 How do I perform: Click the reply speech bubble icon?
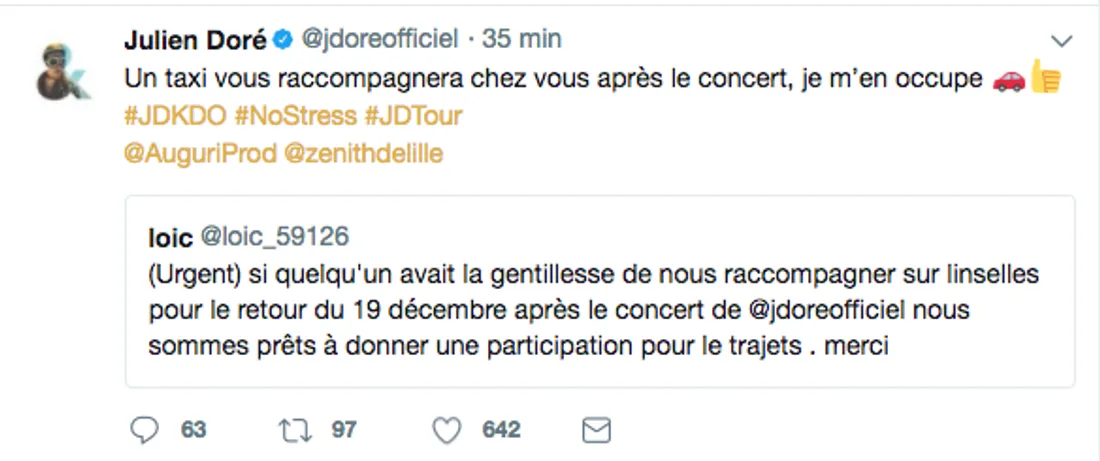pyautogui.click(x=146, y=430)
